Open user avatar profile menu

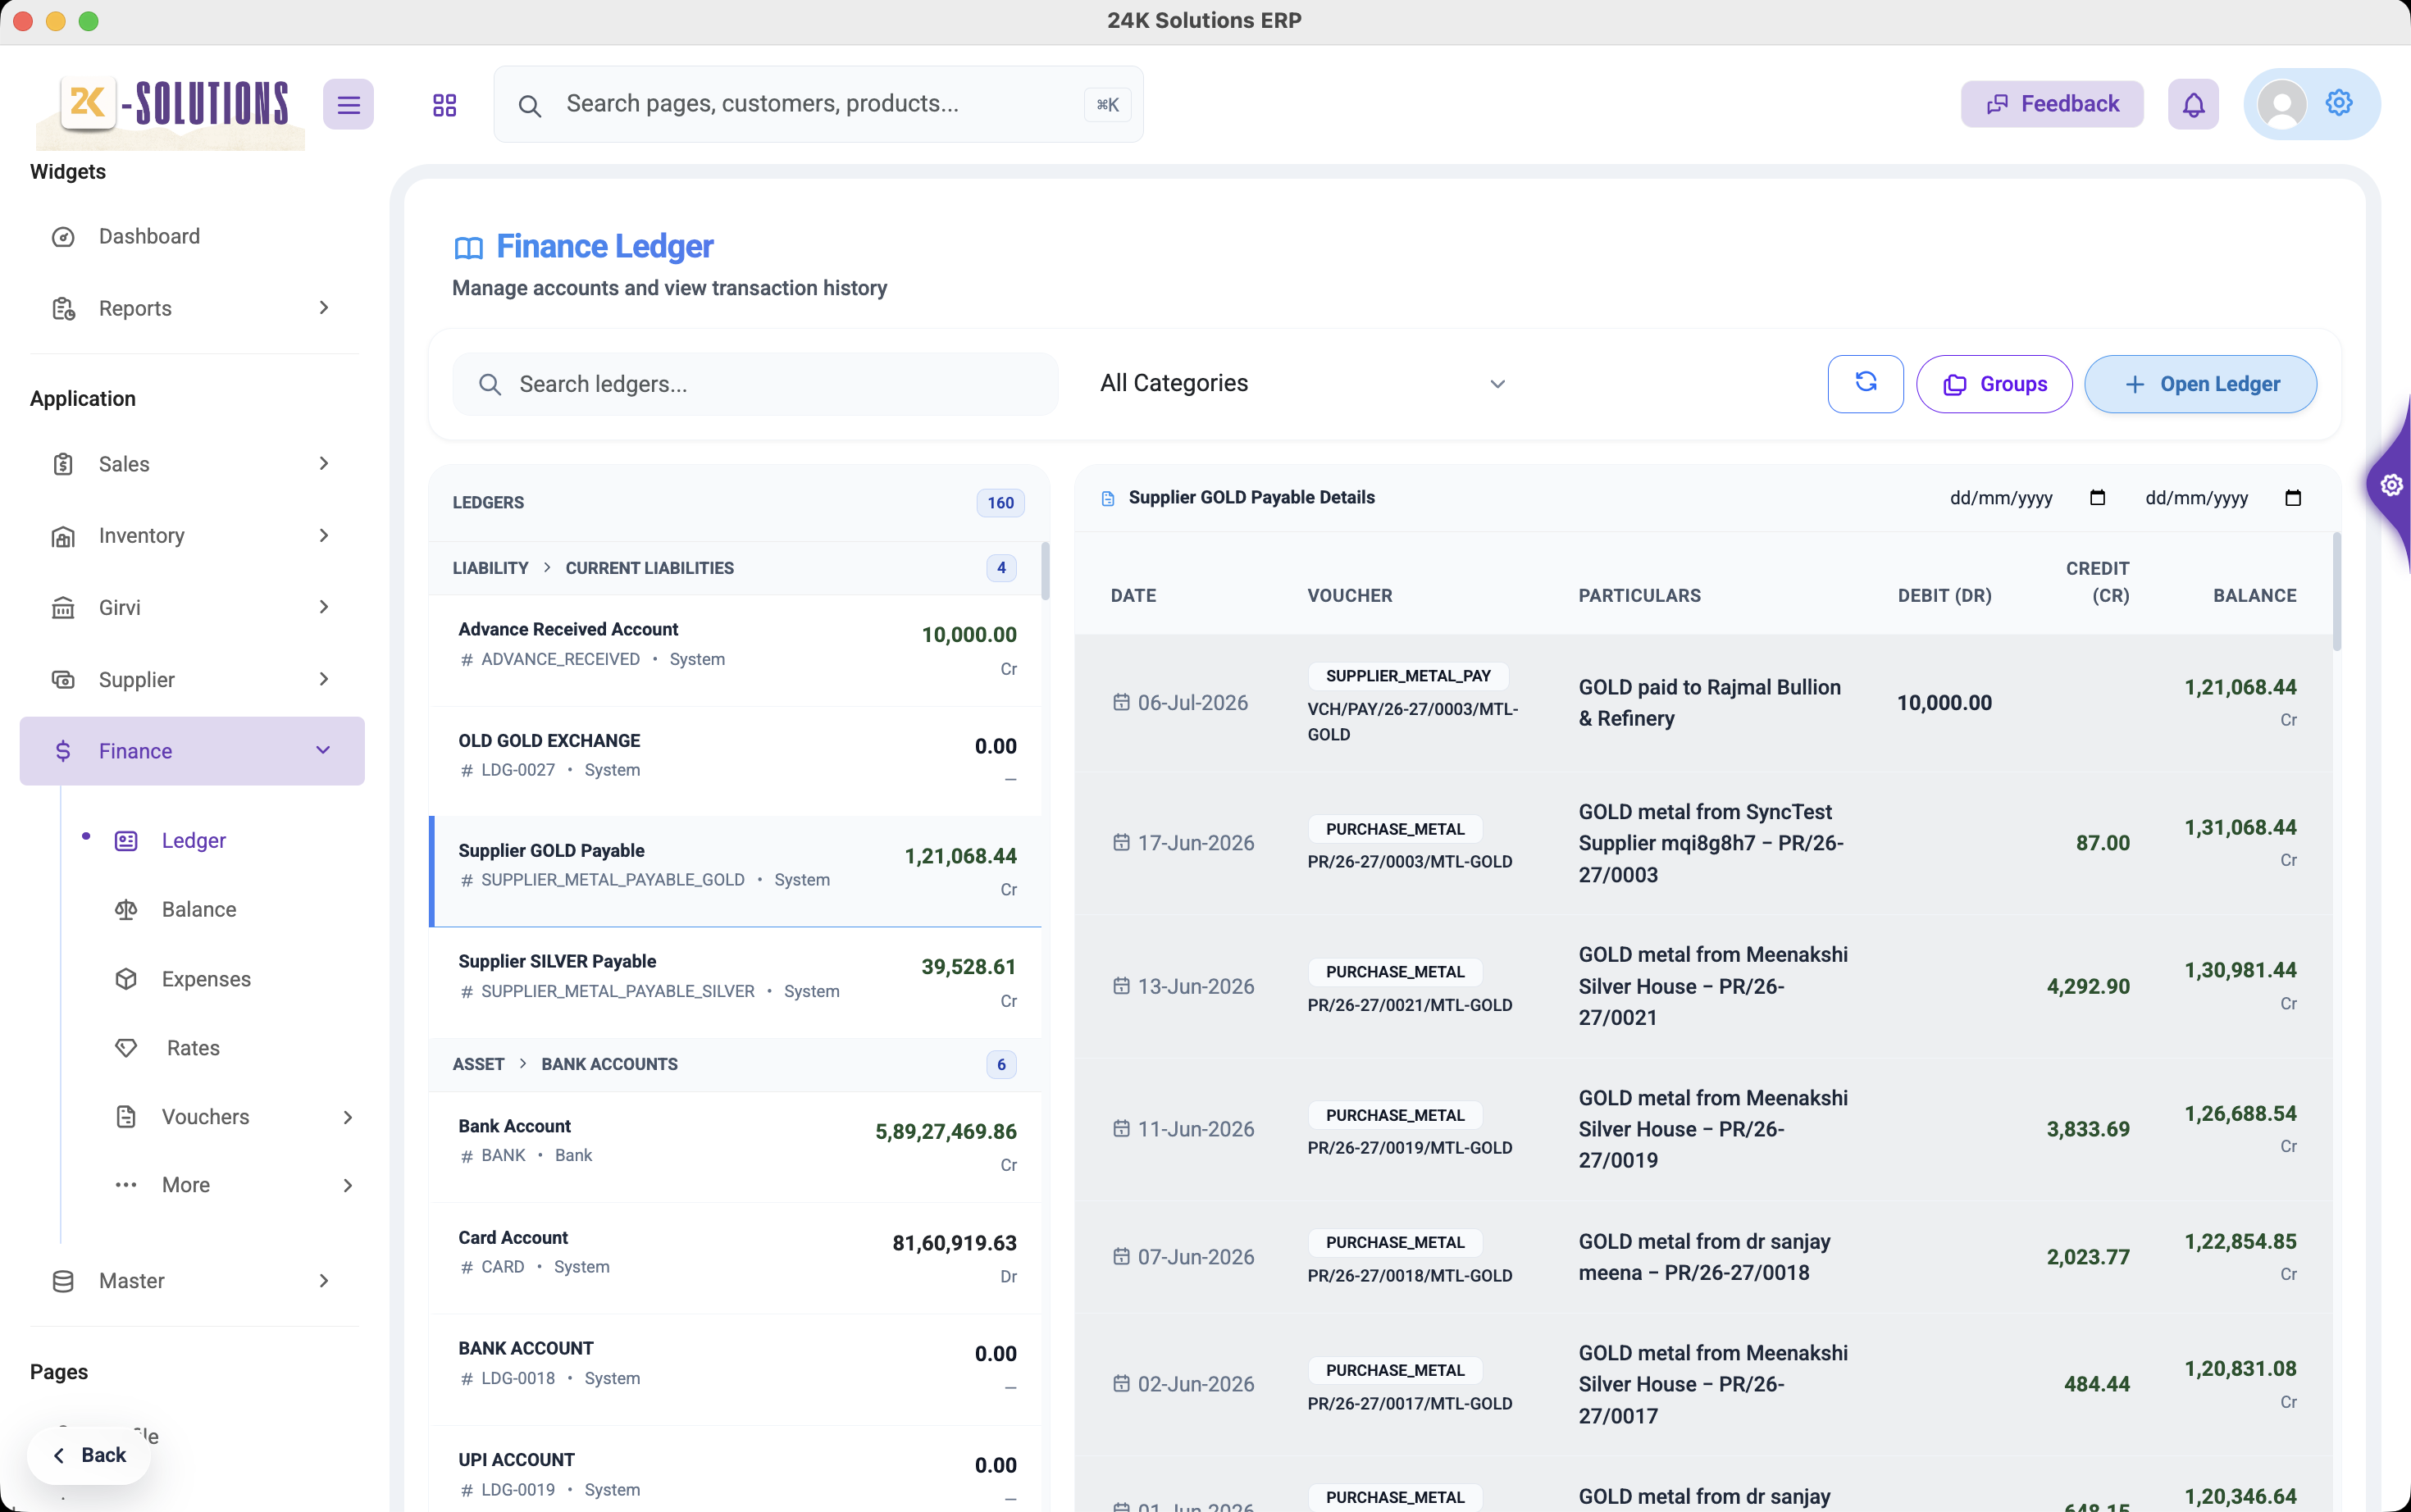click(2282, 104)
